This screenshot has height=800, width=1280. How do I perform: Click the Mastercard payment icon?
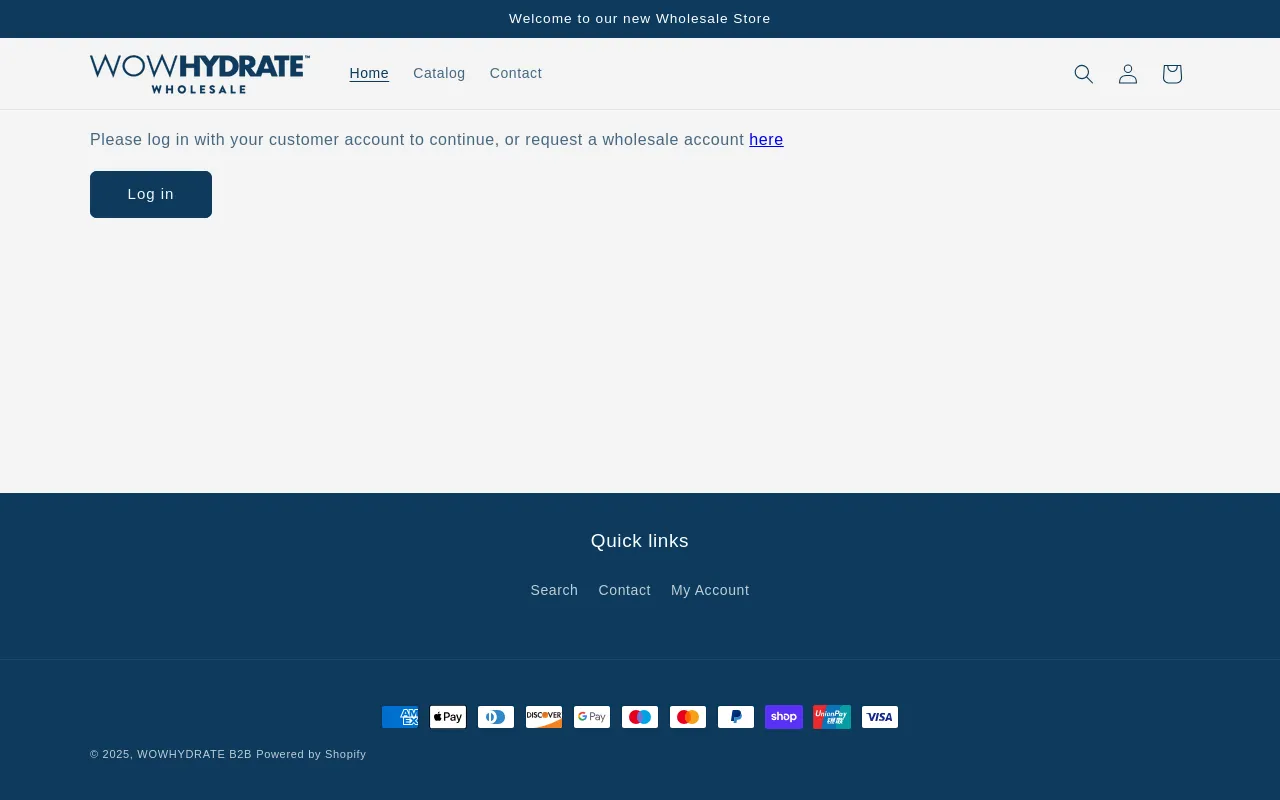[x=688, y=717]
